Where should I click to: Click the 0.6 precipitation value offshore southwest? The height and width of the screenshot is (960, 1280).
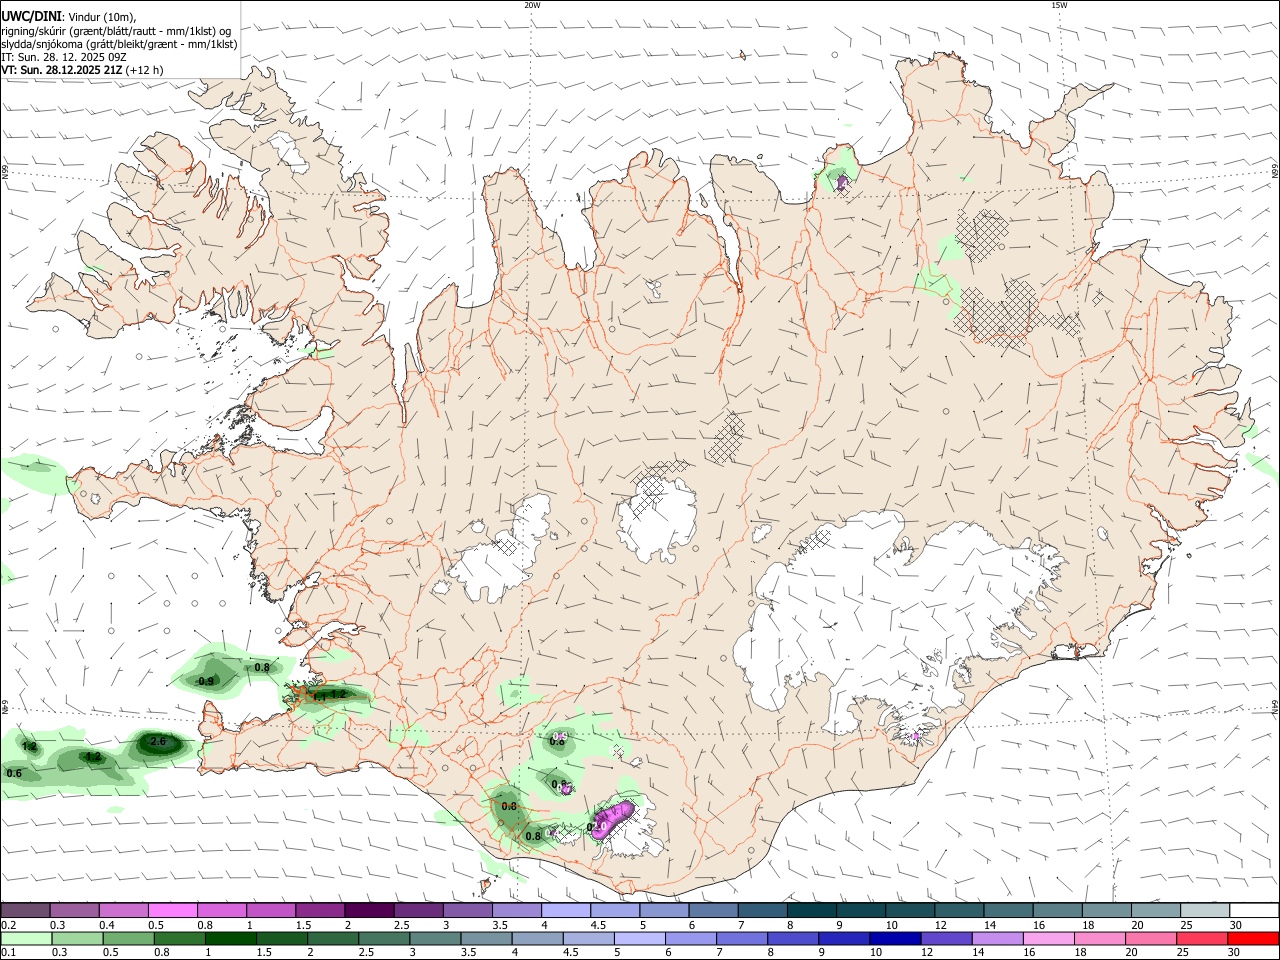pos(14,773)
